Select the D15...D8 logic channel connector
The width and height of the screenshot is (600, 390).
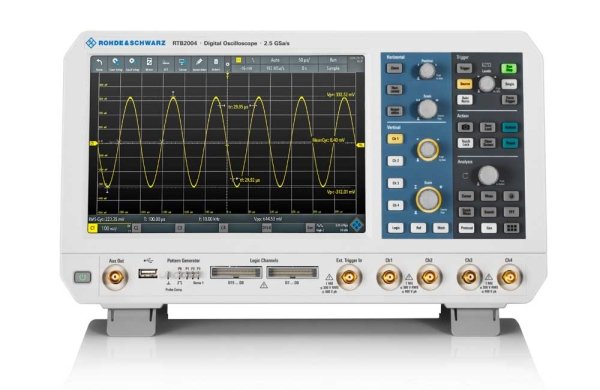tap(236, 273)
